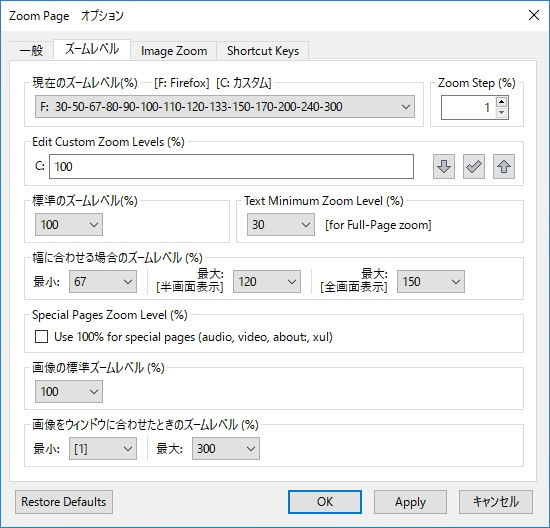Open the 標準のズームレベル dropdown
This screenshot has width=550, height=528.
[x=69, y=225]
